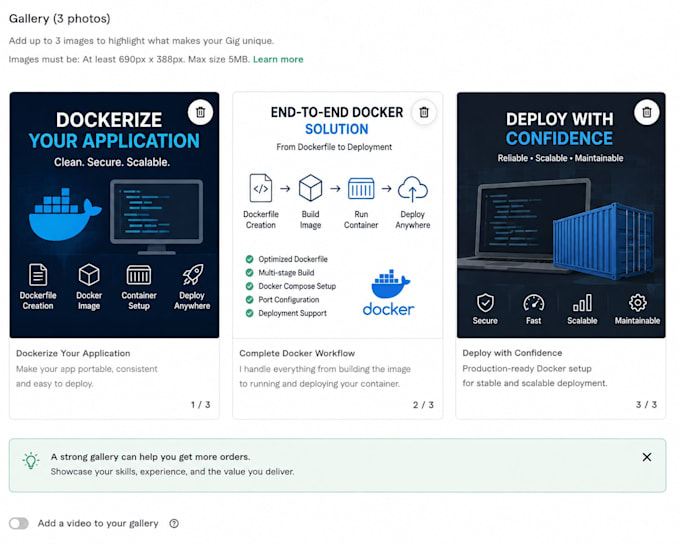Image resolution: width=680 pixels, height=544 pixels.
Task: Open the Learn more link
Action: pos(278,59)
